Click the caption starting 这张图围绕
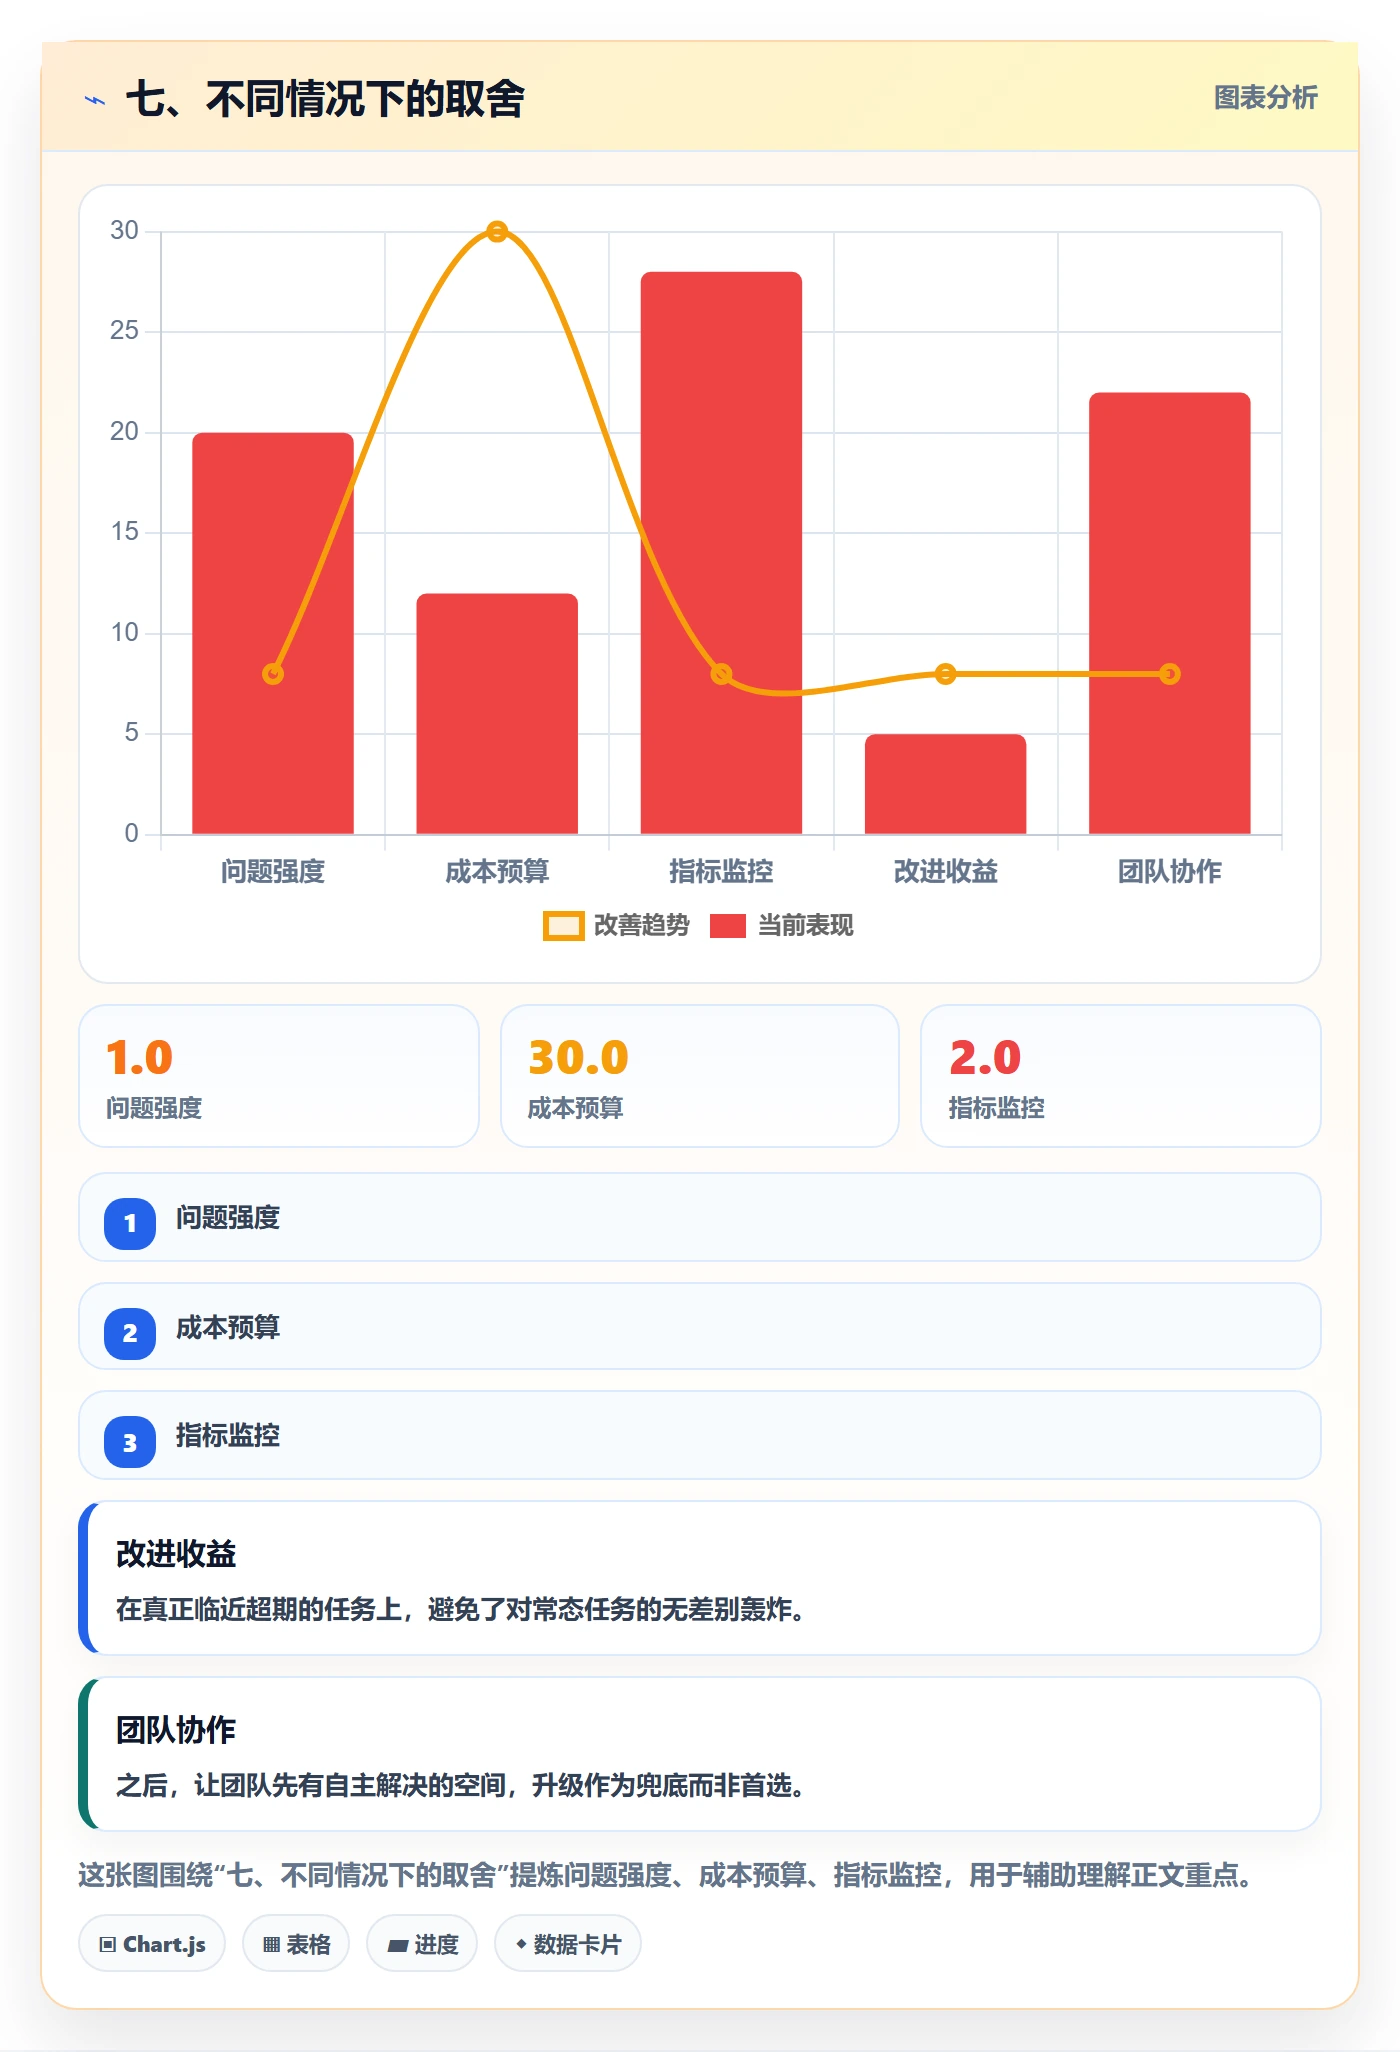The height and width of the screenshot is (2052, 1400). (667, 1875)
